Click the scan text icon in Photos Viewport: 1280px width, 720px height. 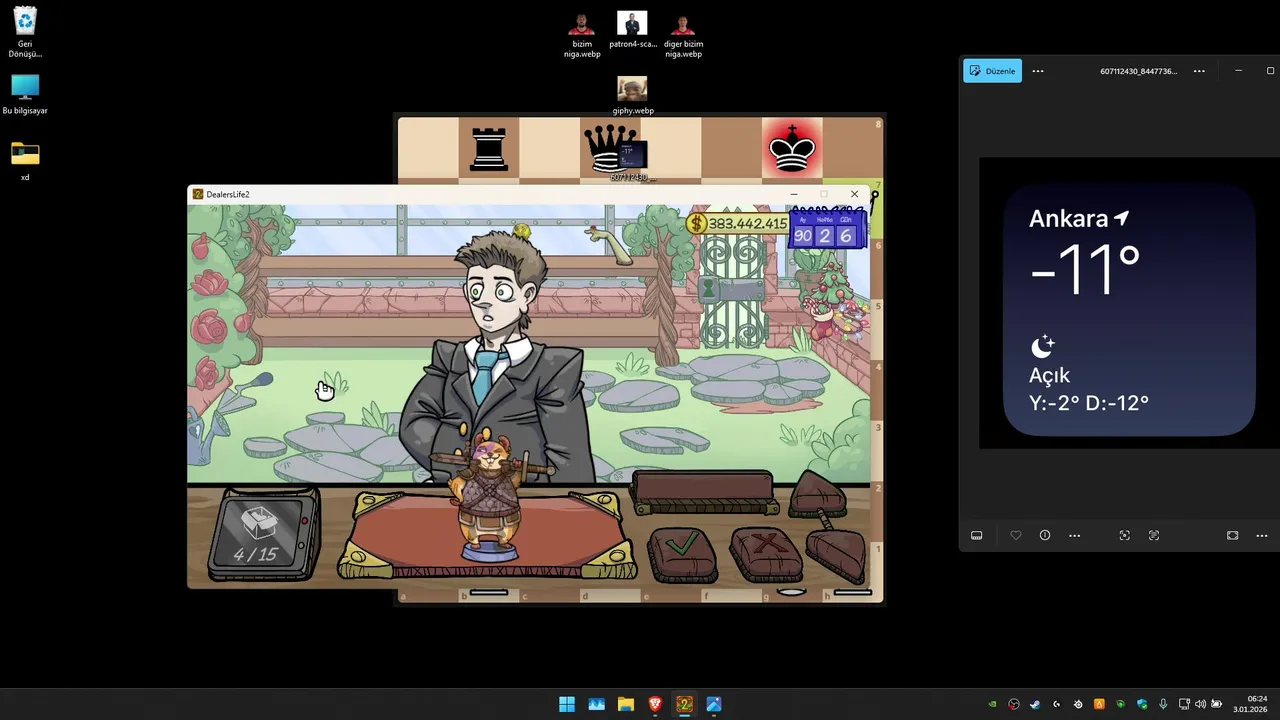point(1154,536)
